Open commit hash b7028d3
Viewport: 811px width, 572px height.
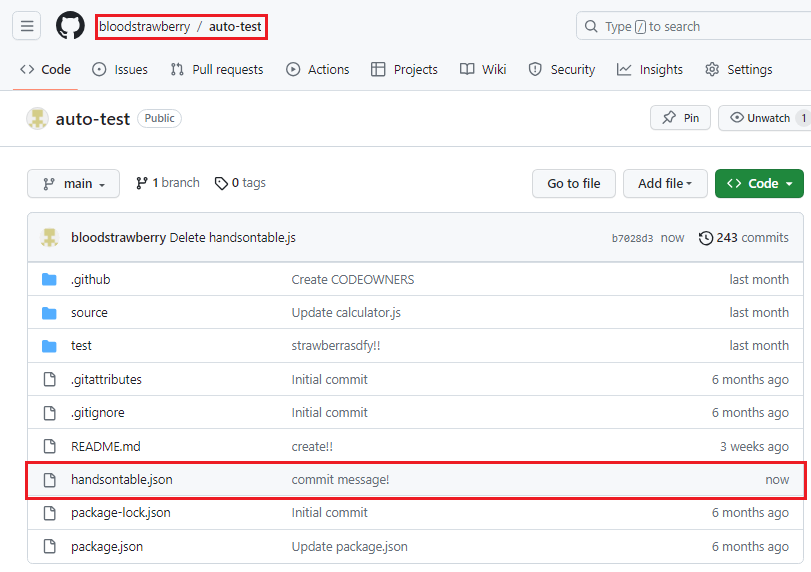(632, 238)
